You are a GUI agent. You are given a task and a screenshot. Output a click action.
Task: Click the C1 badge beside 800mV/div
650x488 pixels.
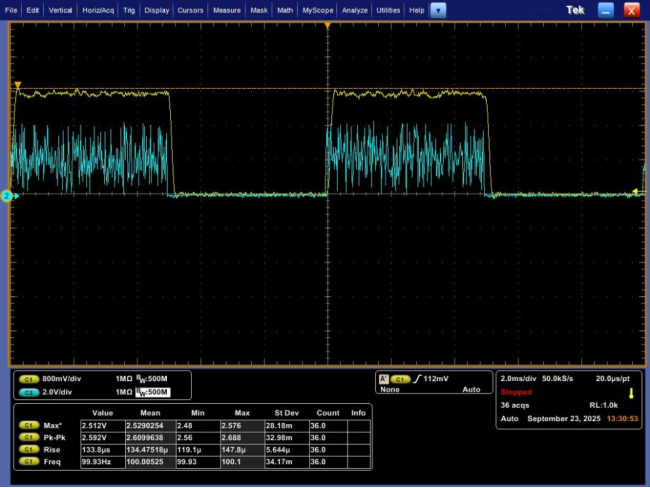(x=29, y=379)
